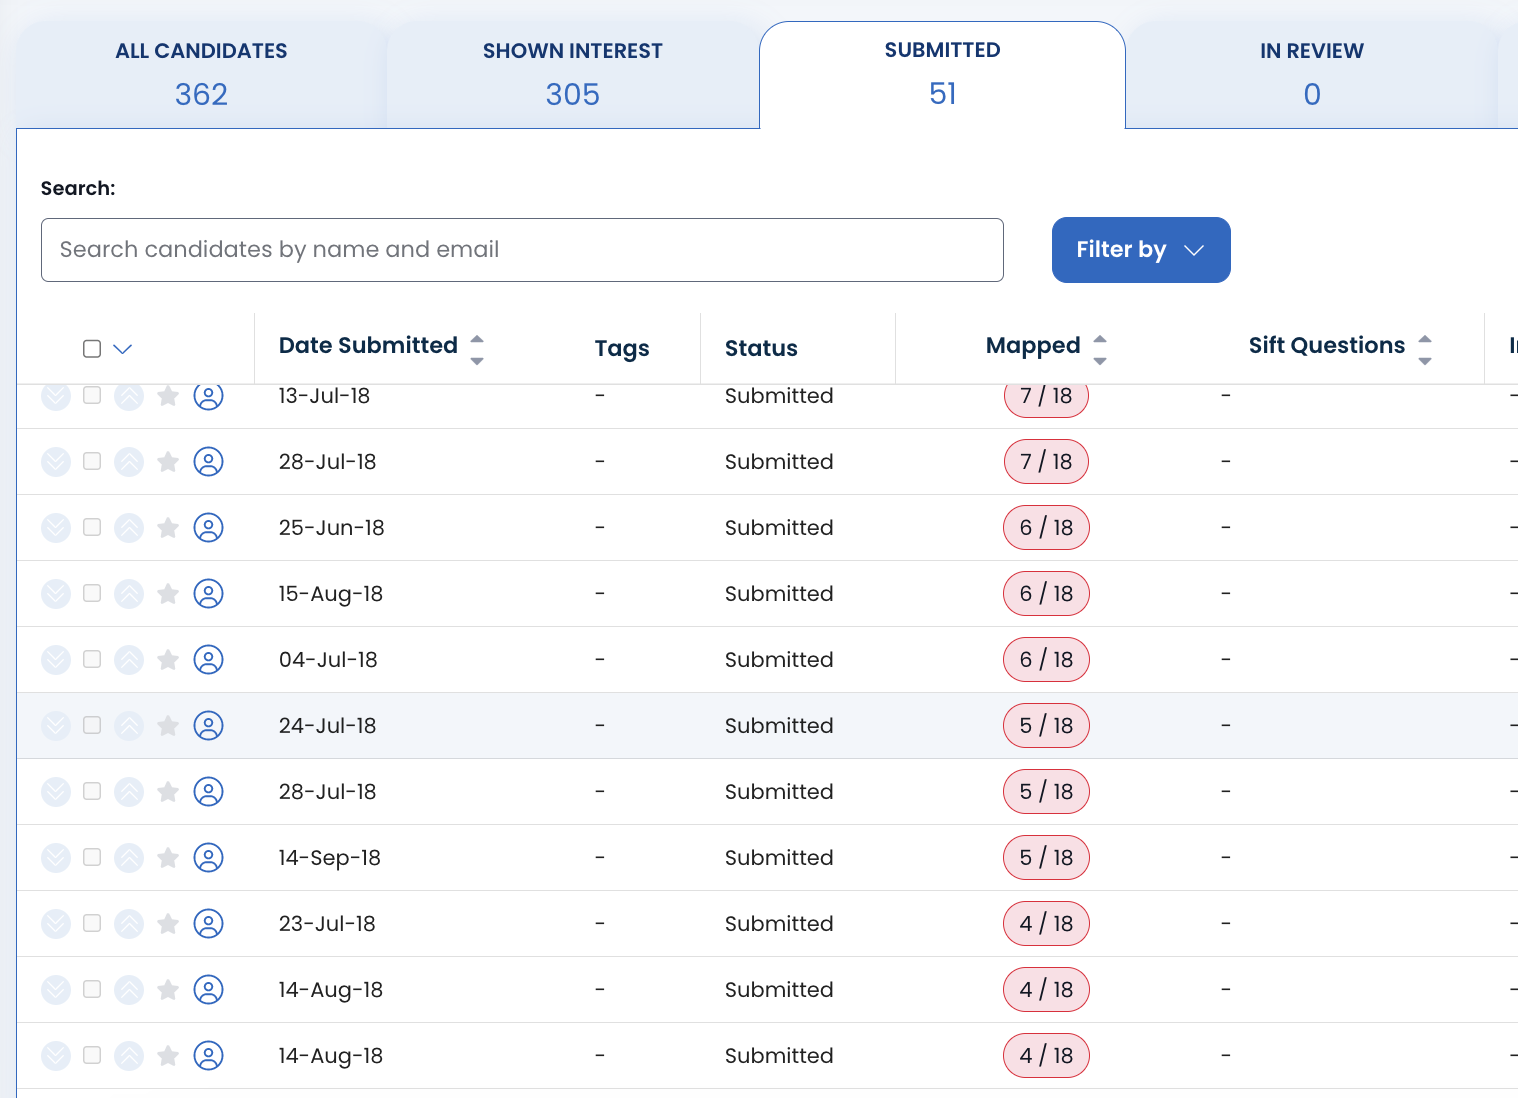Focus the candidate search input field
The image size is (1518, 1098).
point(522,250)
